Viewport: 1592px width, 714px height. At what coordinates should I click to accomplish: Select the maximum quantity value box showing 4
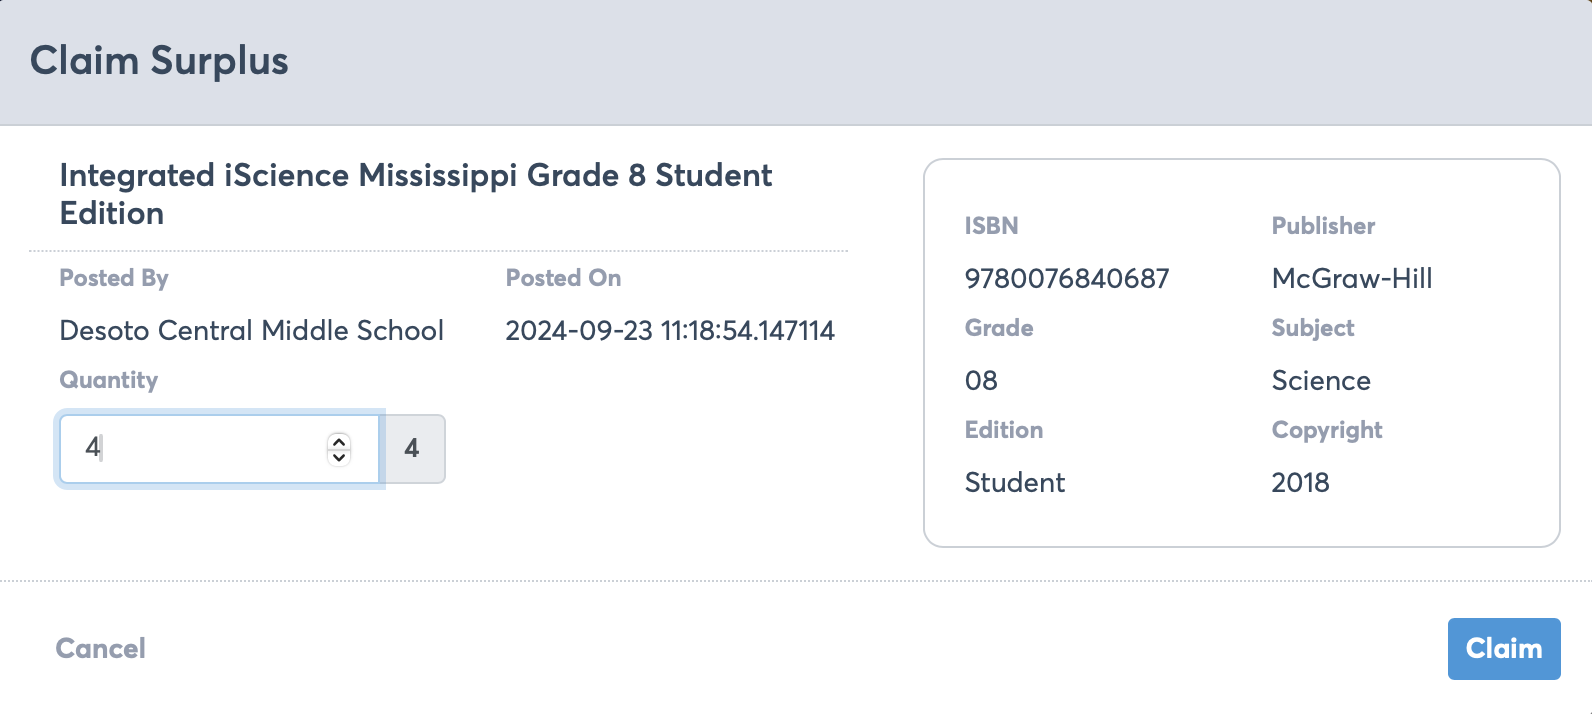click(x=413, y=449)
